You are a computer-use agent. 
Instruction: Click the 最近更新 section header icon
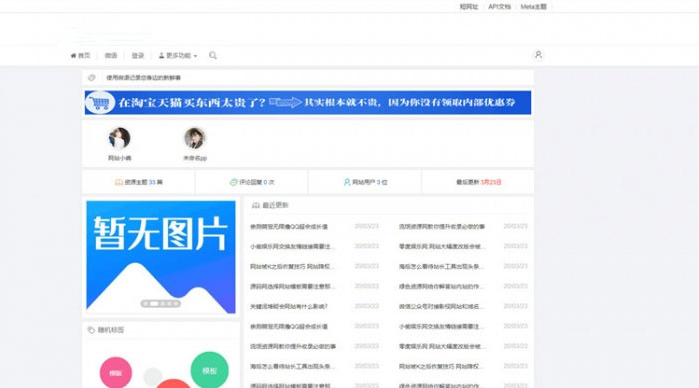255,205
